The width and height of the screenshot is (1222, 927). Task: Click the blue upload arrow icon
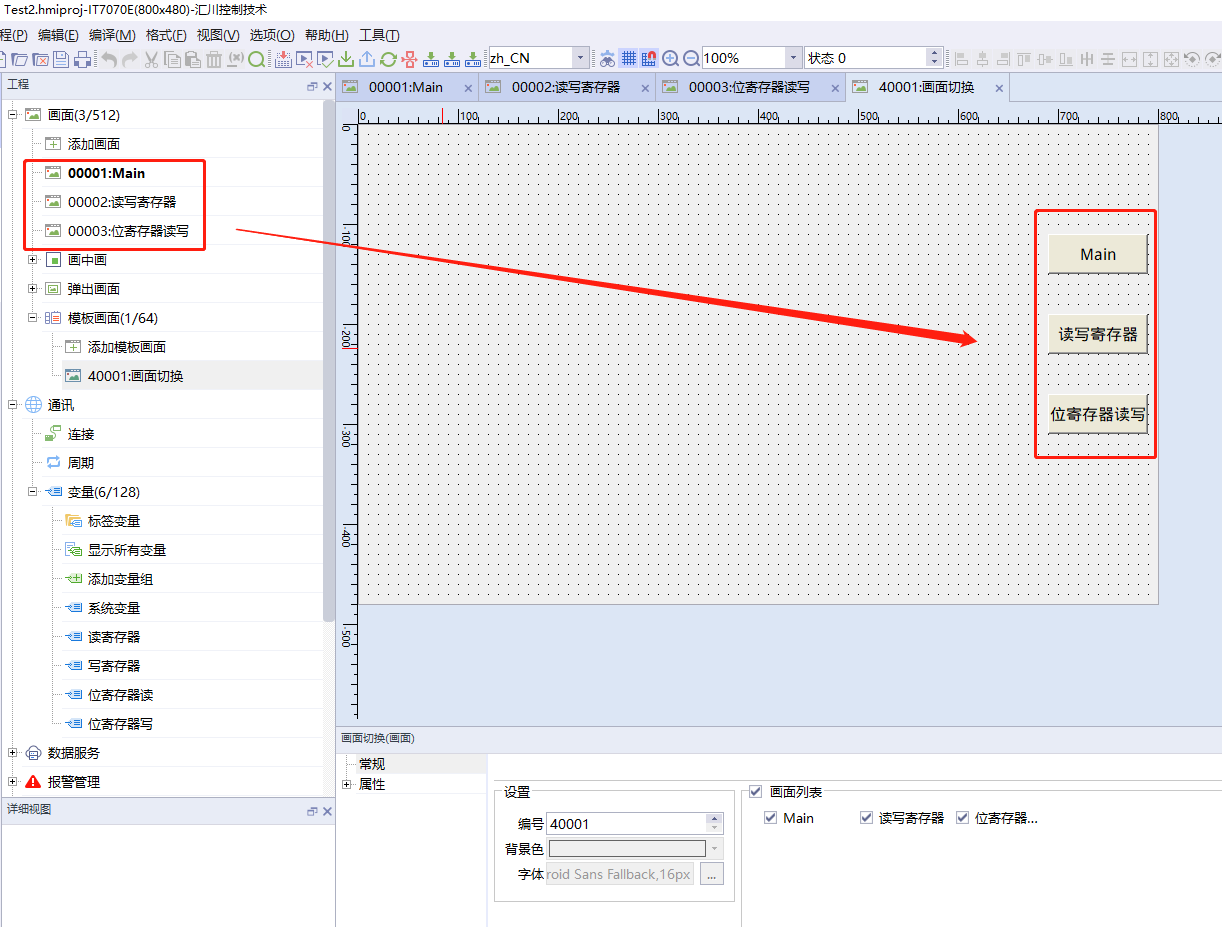pyautogui.click(x=367, y=59)
